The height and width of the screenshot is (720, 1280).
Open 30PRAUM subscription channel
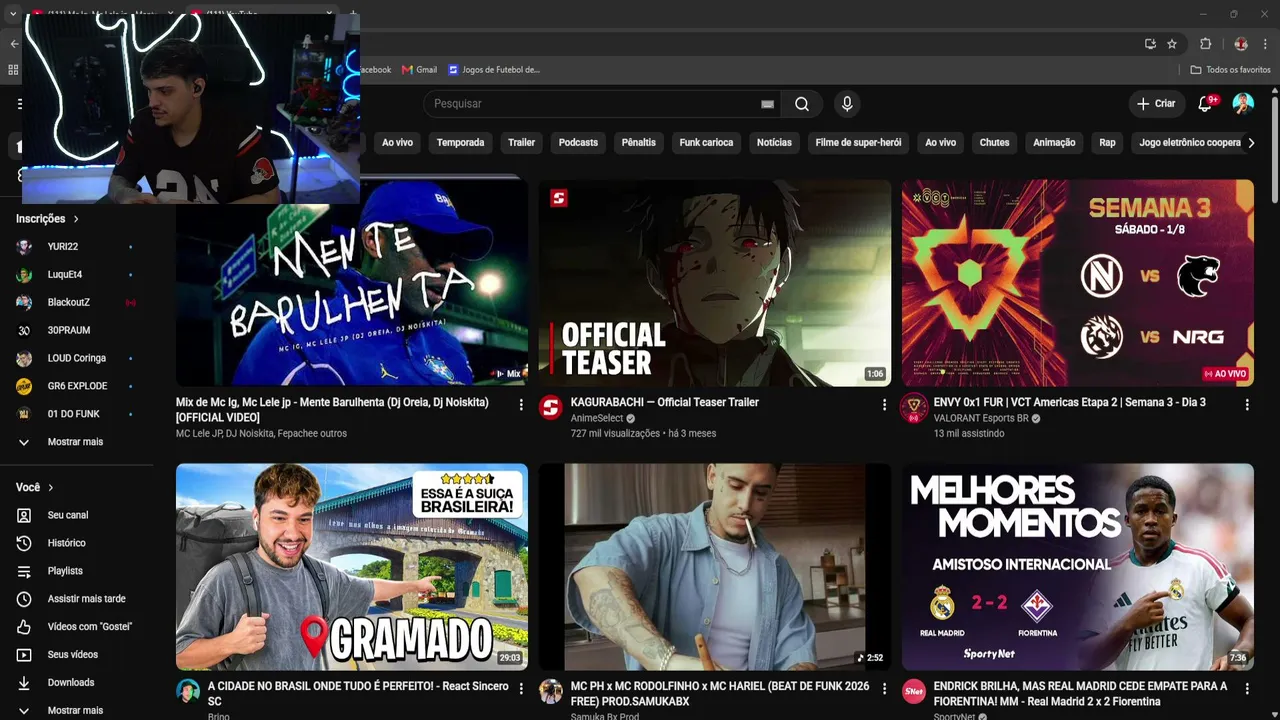[77, 331]
